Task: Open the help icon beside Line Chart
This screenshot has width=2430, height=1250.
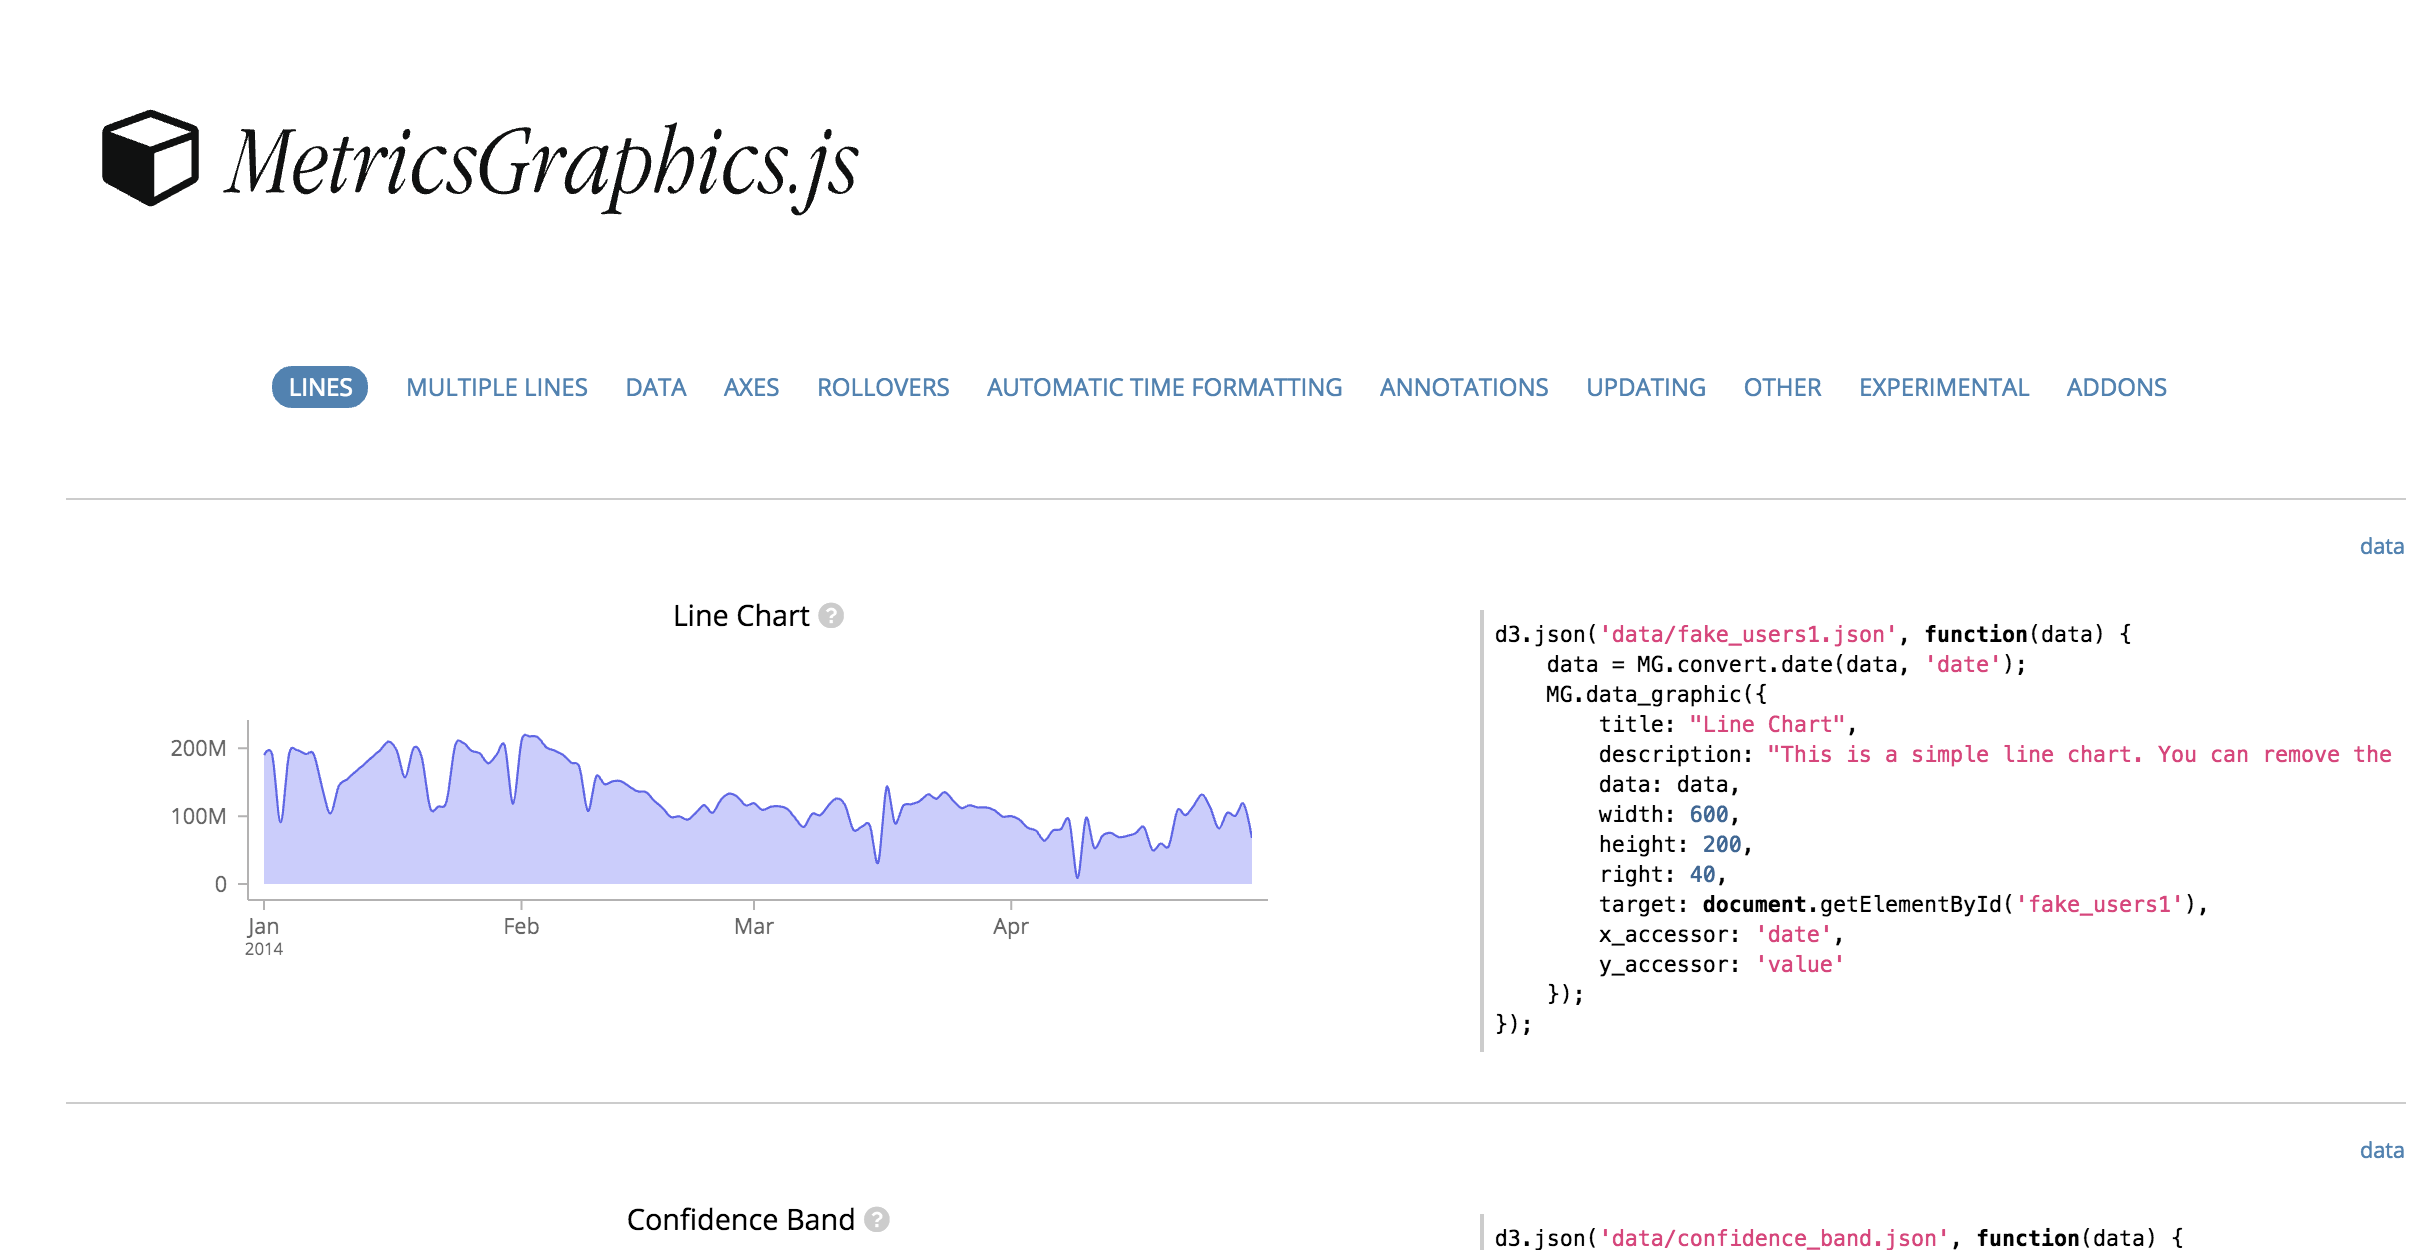Action: (831, 616)
